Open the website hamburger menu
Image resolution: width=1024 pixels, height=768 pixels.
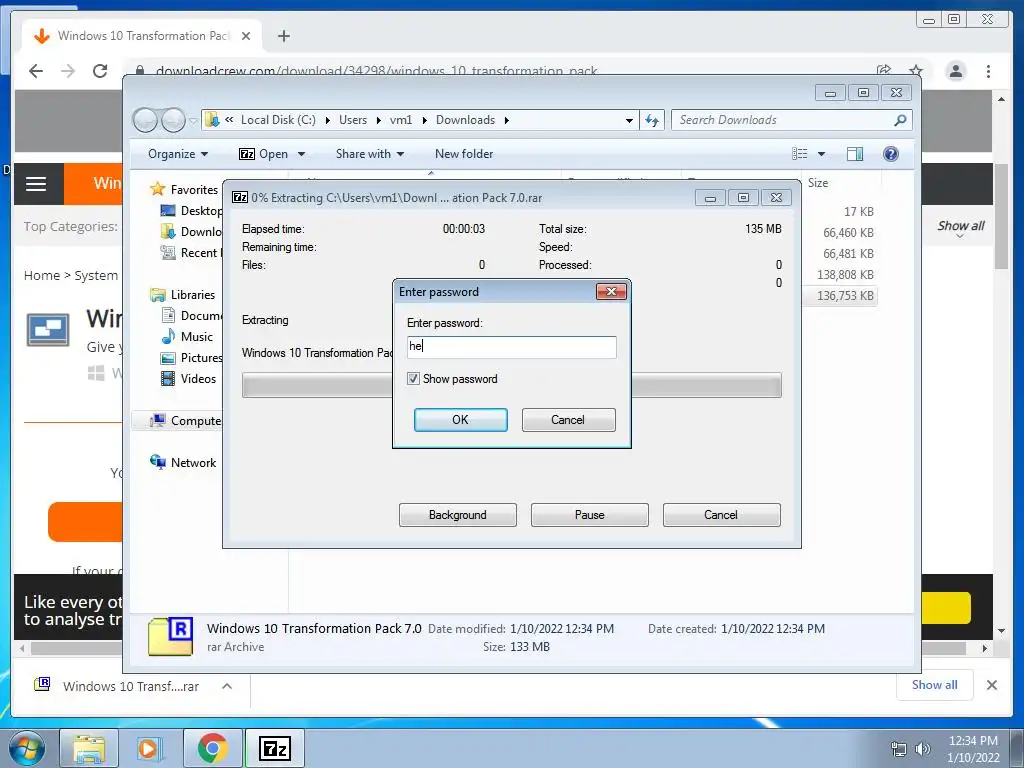coord(36,184)
